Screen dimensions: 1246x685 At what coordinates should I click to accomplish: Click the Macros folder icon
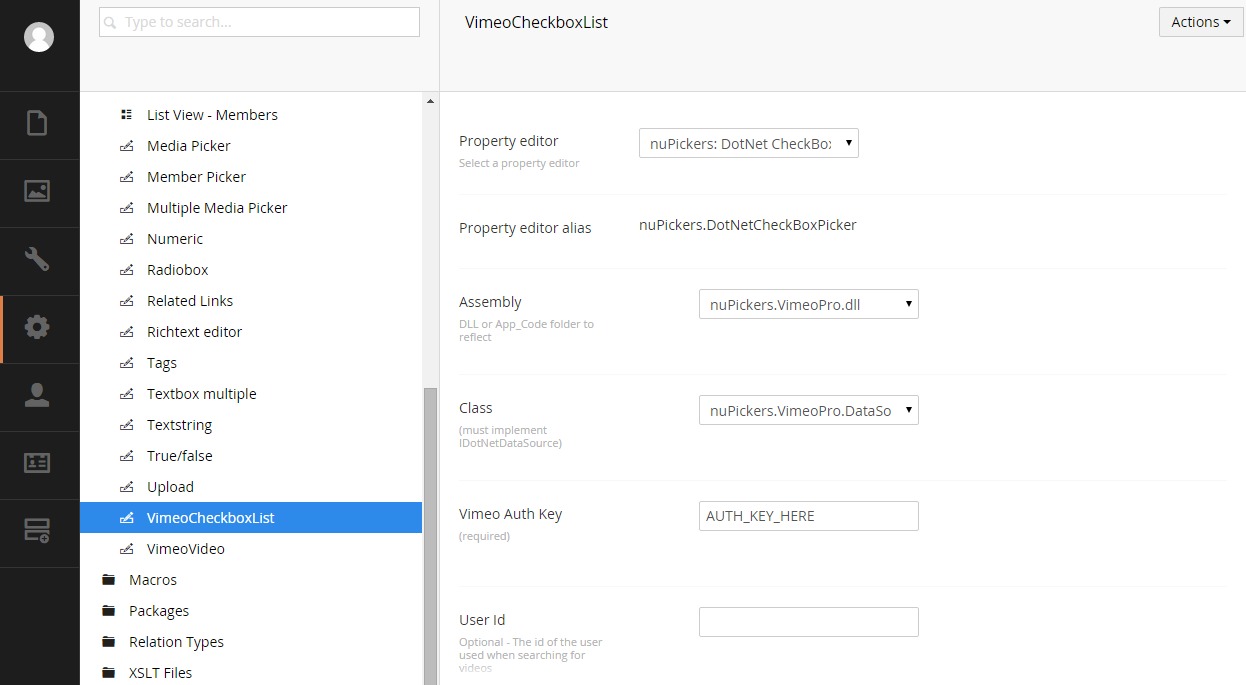point(108,580)
